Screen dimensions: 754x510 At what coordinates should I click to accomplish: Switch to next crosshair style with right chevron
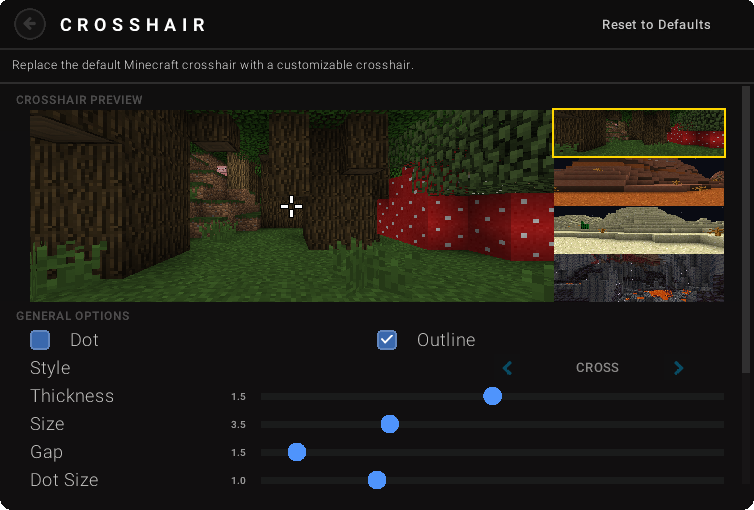click(x=678, y=368)
